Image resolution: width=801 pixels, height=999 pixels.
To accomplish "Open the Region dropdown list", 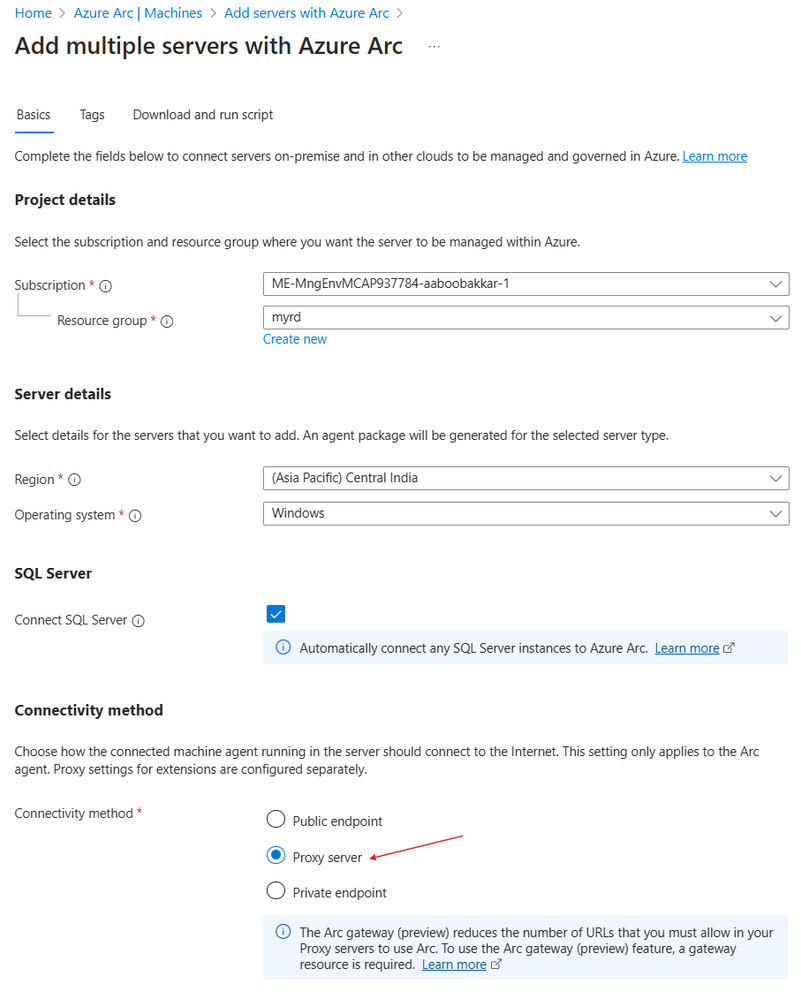I will coord(525,478).
